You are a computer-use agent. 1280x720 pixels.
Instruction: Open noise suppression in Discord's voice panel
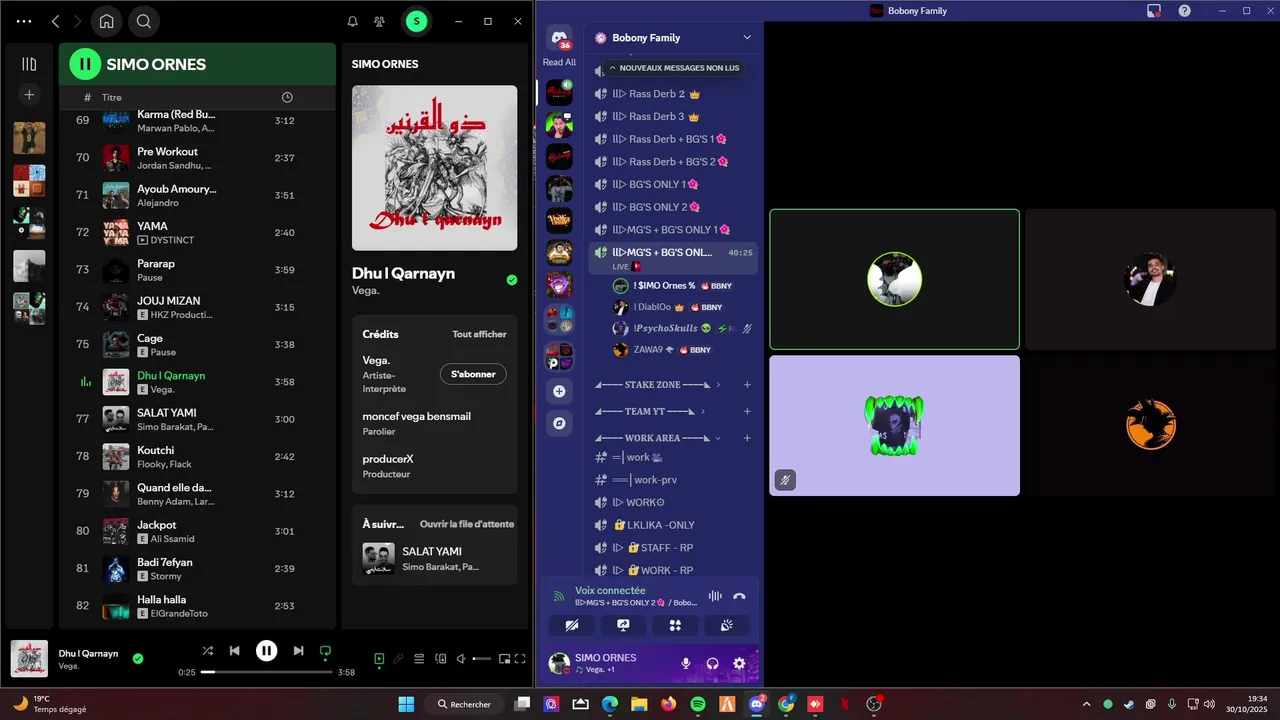pos(715,596)
